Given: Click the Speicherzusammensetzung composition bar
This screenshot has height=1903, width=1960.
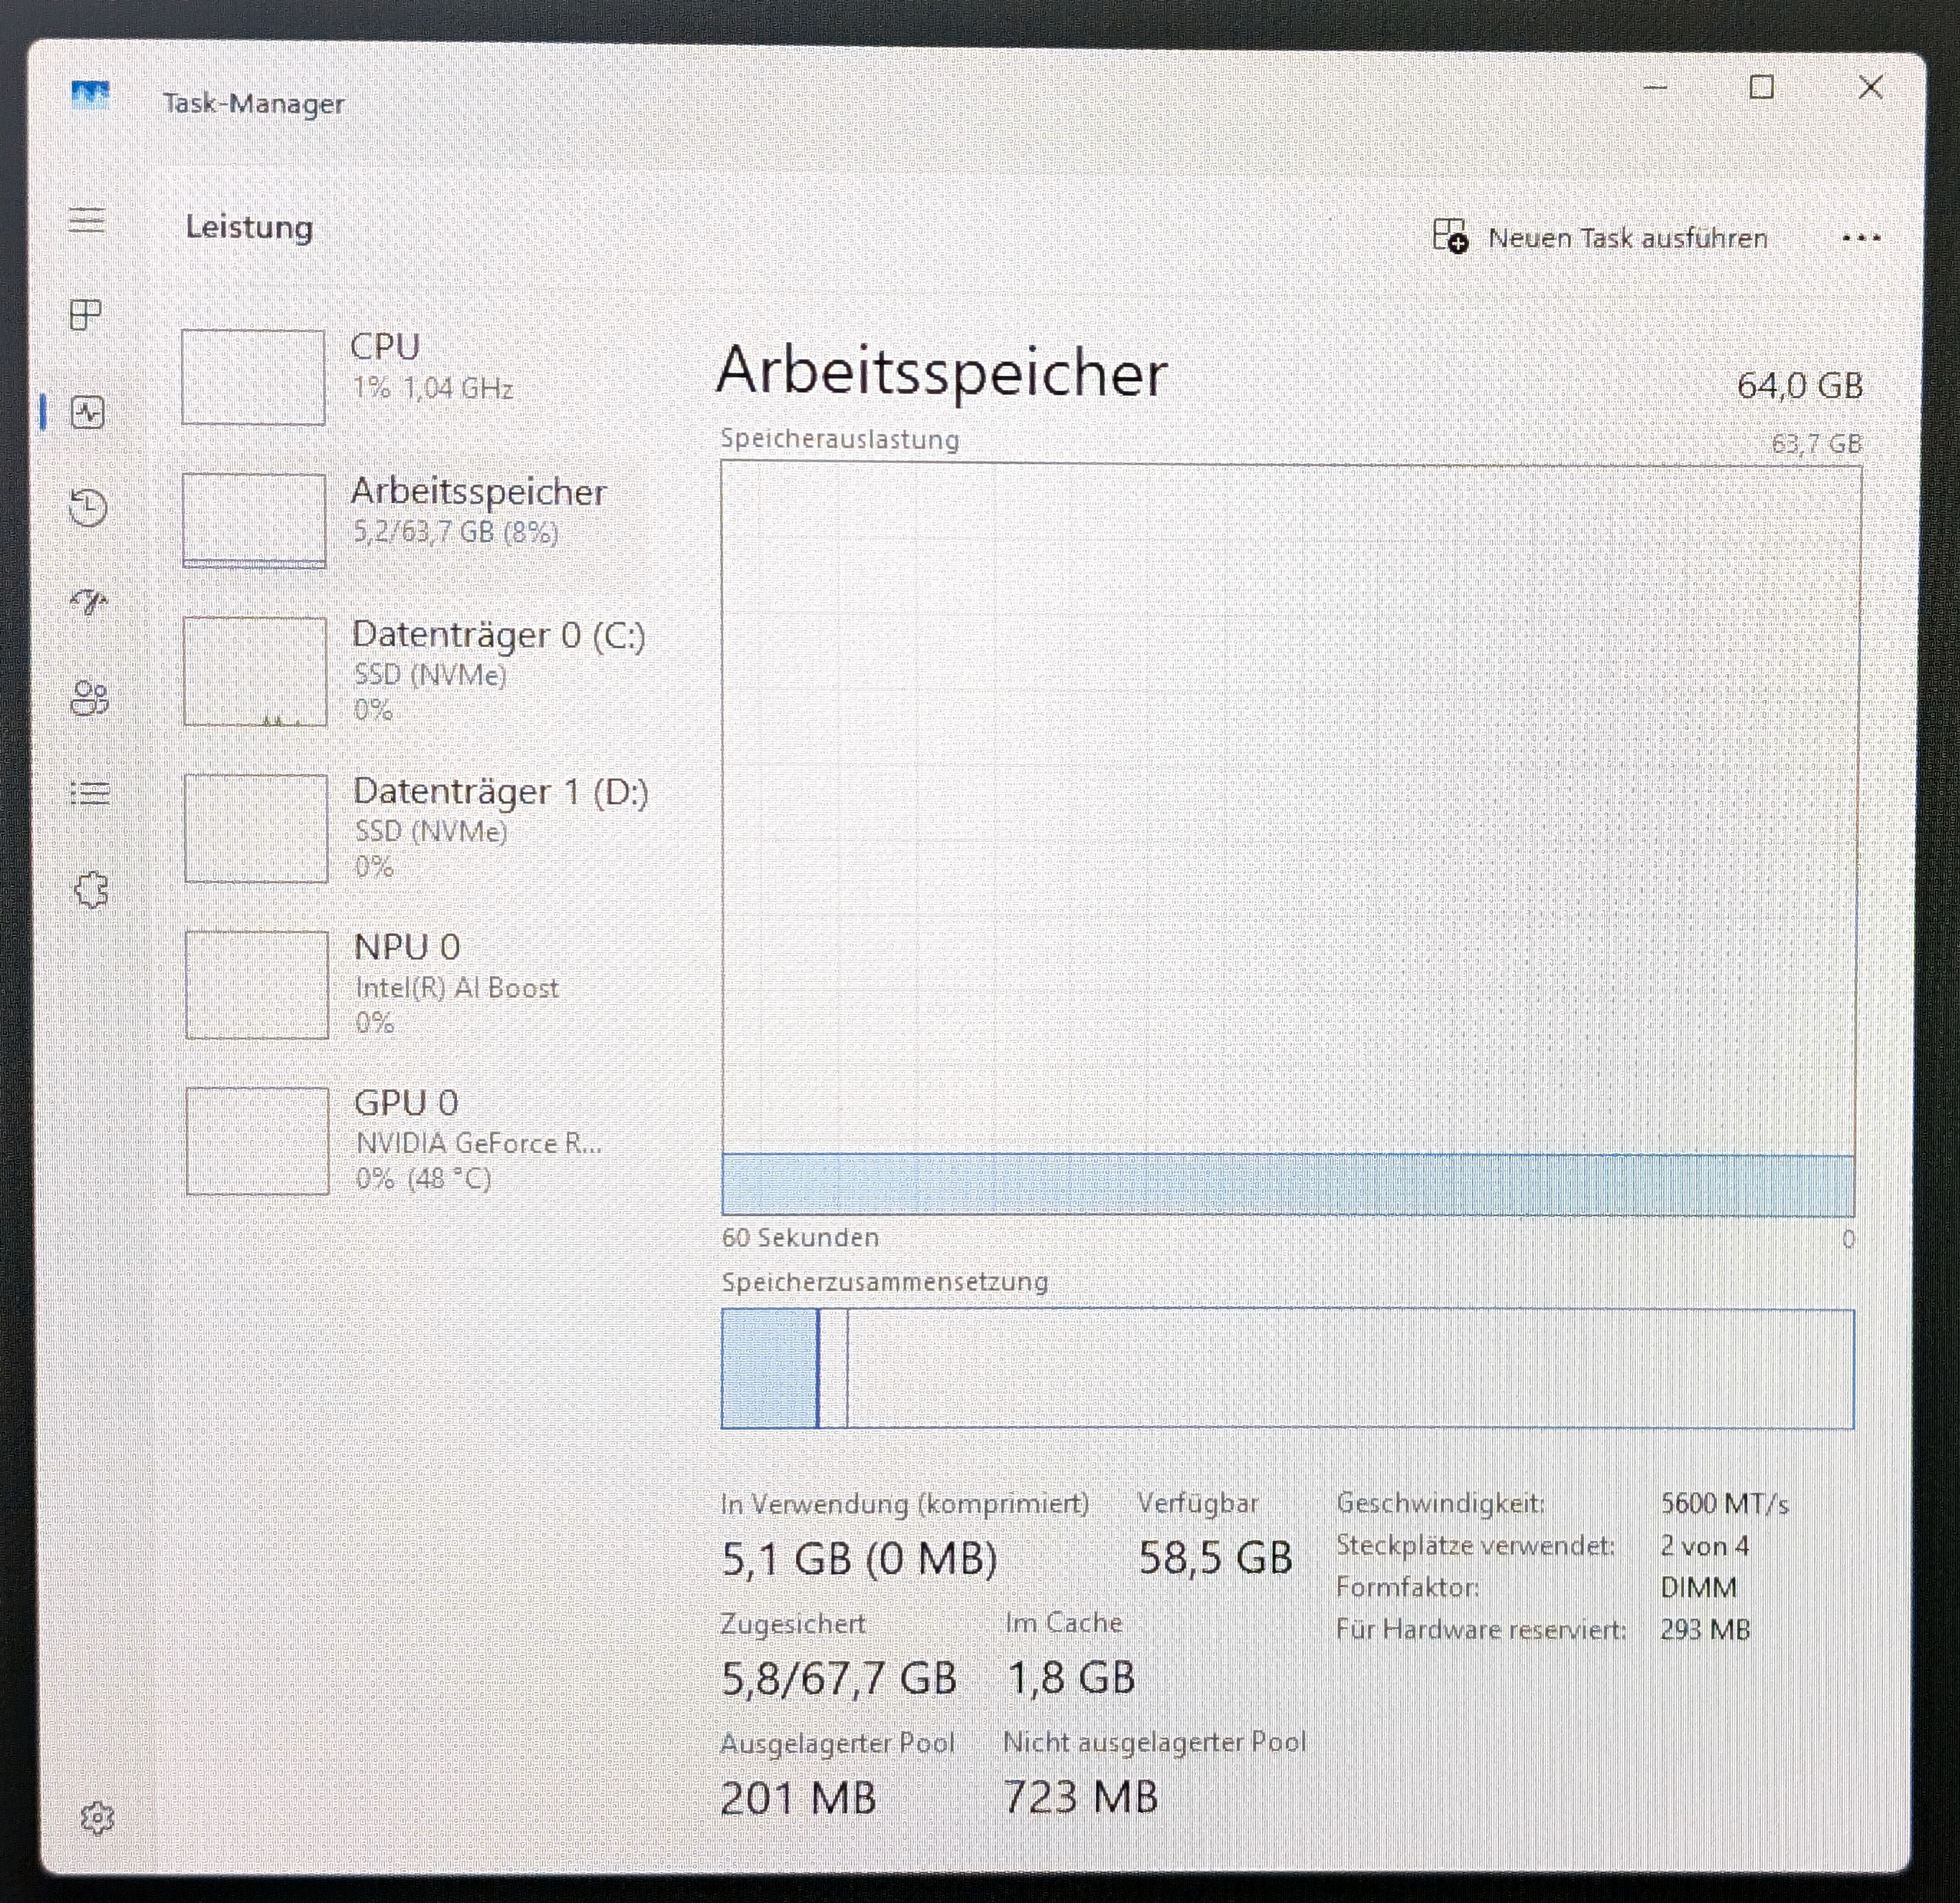Looking at the screenshot, I should pyautogui.click(x=1288, y=1368).
